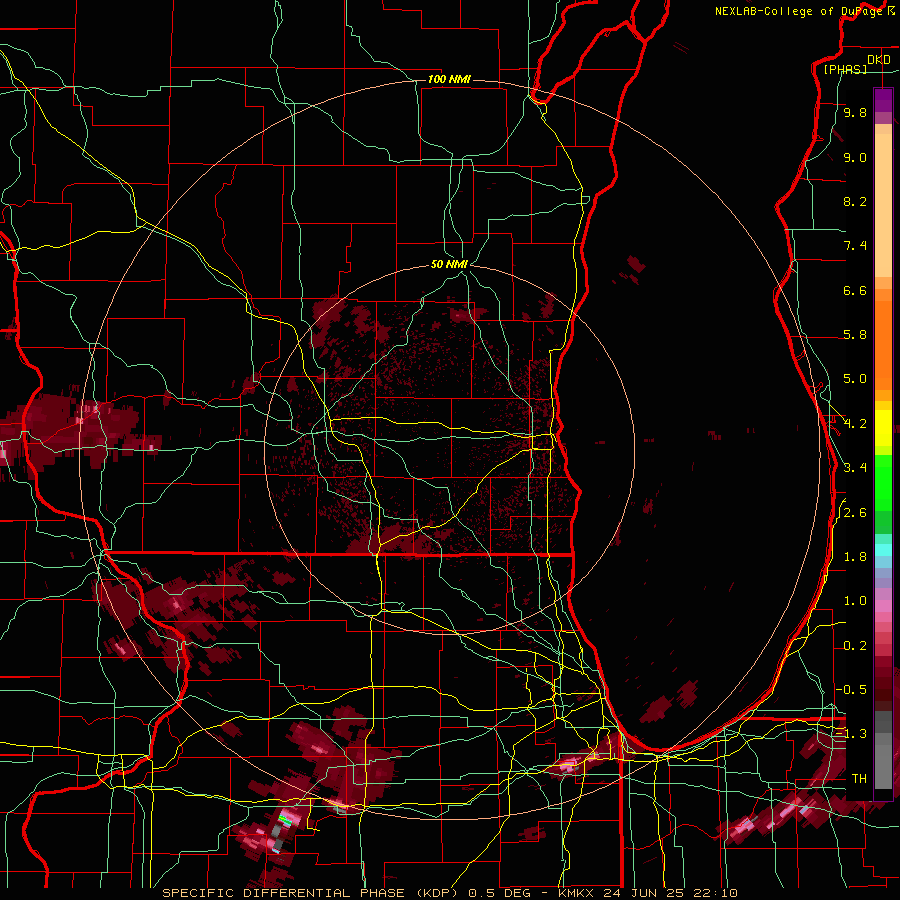Click the 5.8 scale value

pos(855,335)
